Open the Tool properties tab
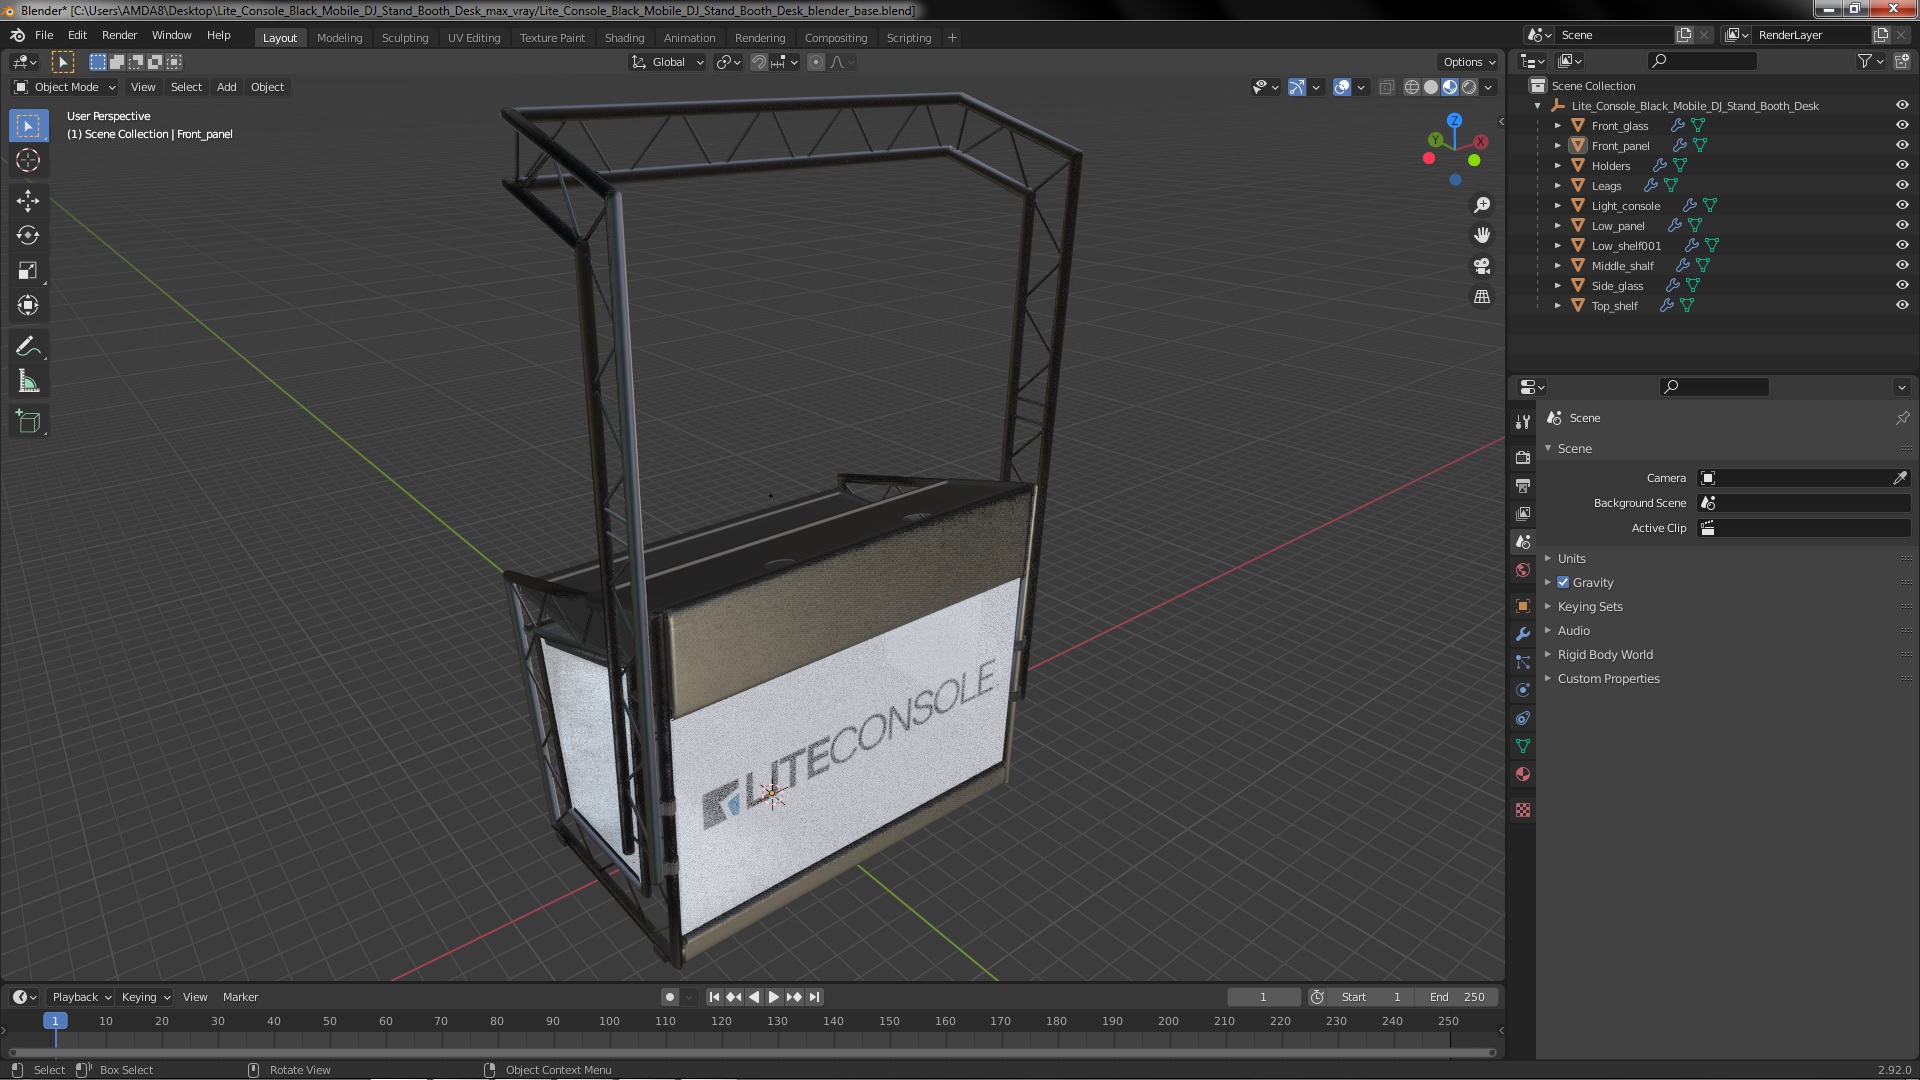The width and height of the screenshot is (1920, 1080). (1523, 422)
